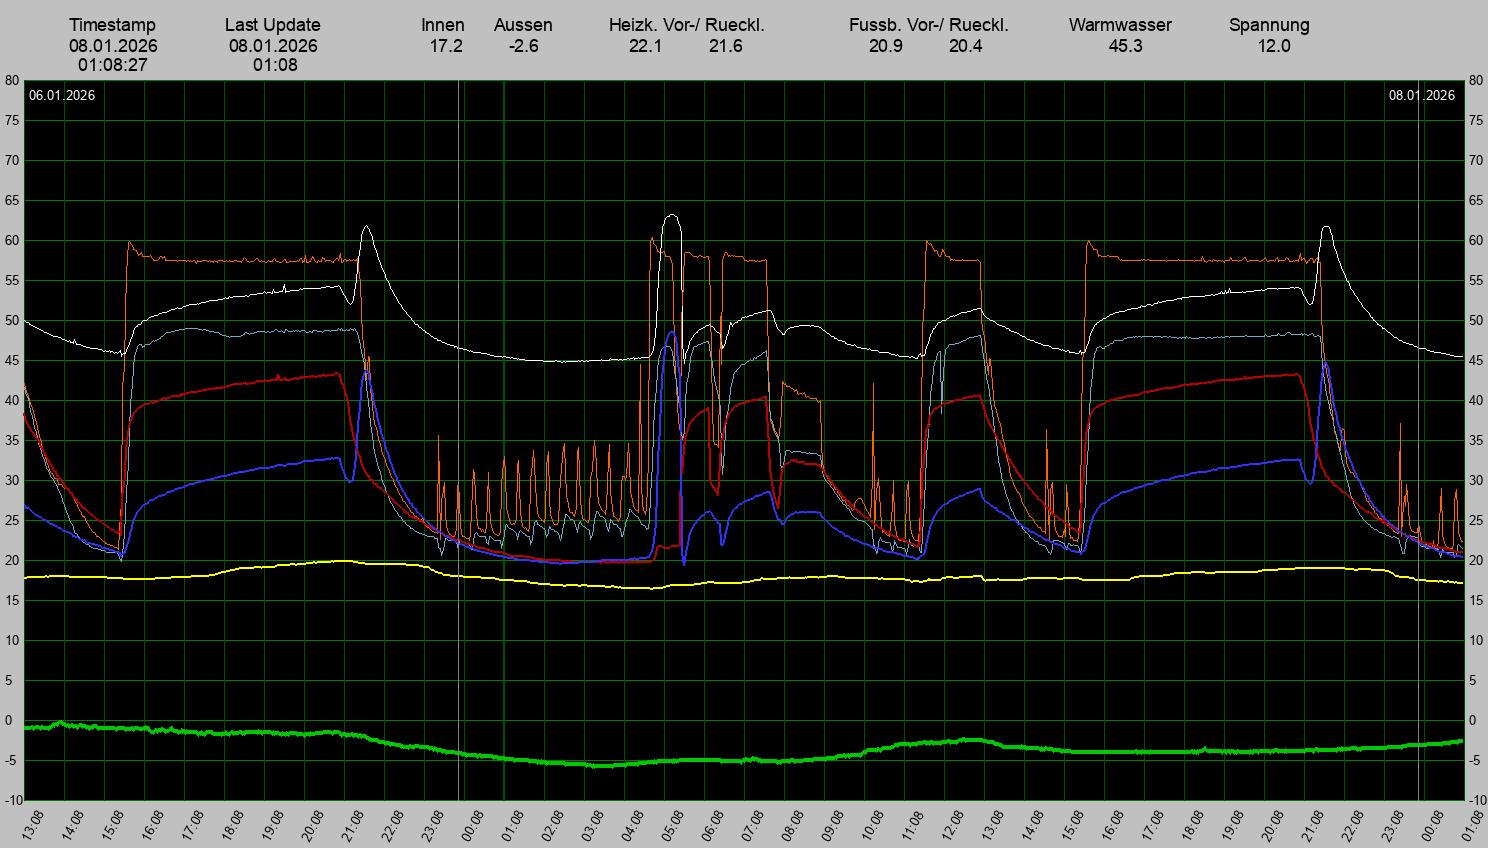Select the 05:08 time axis tick
Viewport: 1488px width, 848px height.
pyautogui.click(x=673, y=825)
